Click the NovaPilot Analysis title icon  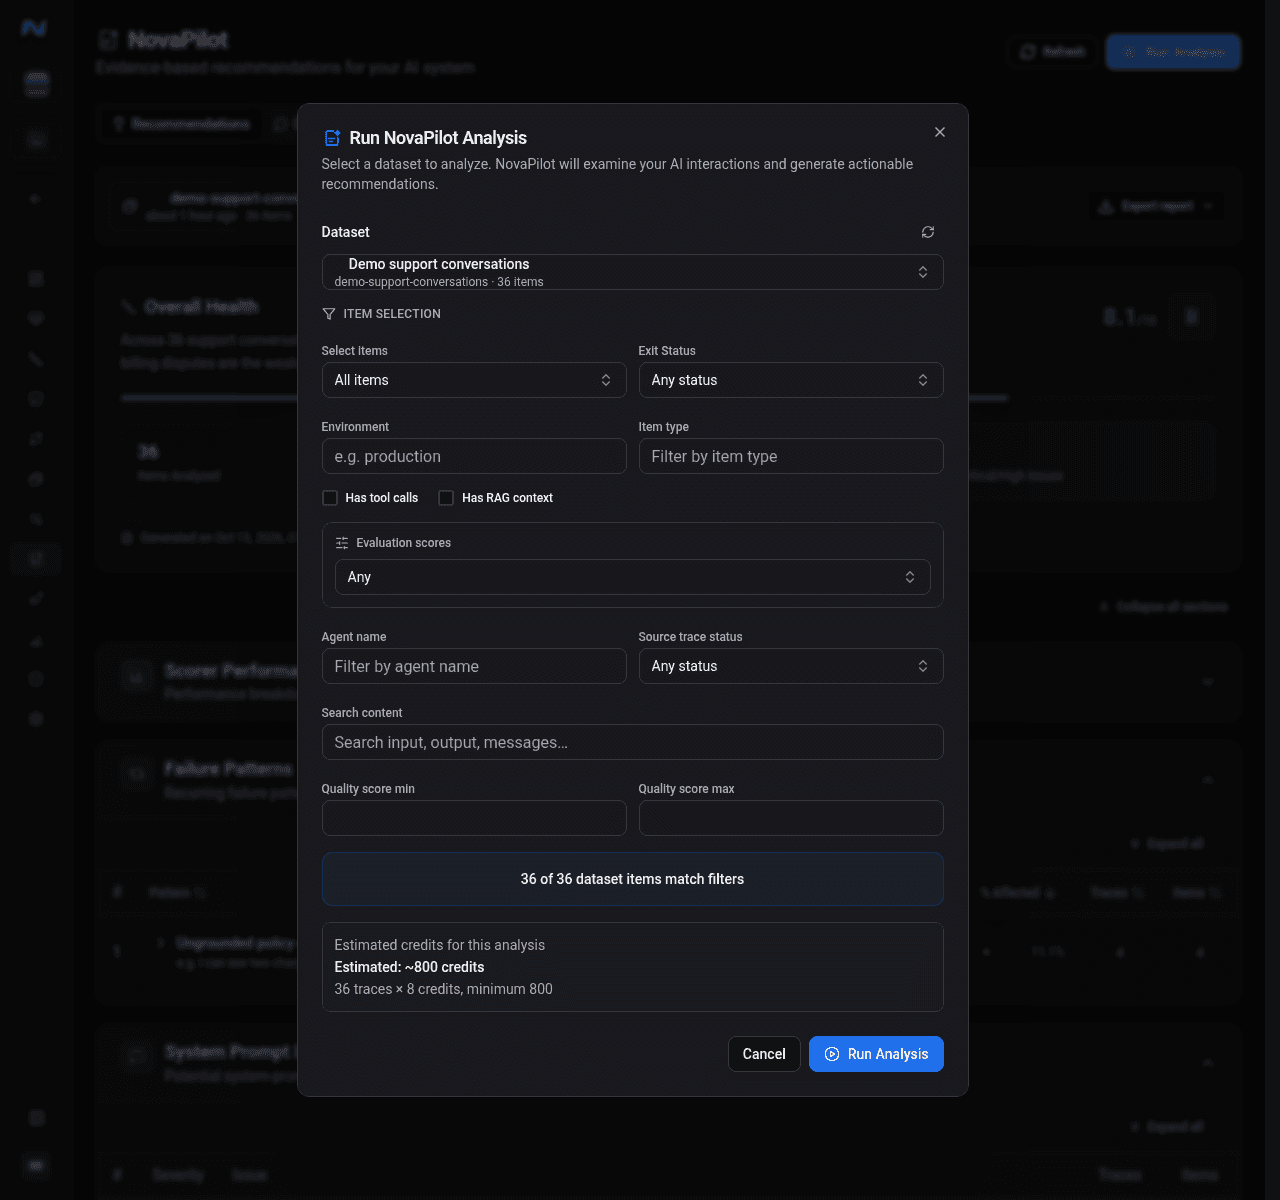(x=332, y=138)
